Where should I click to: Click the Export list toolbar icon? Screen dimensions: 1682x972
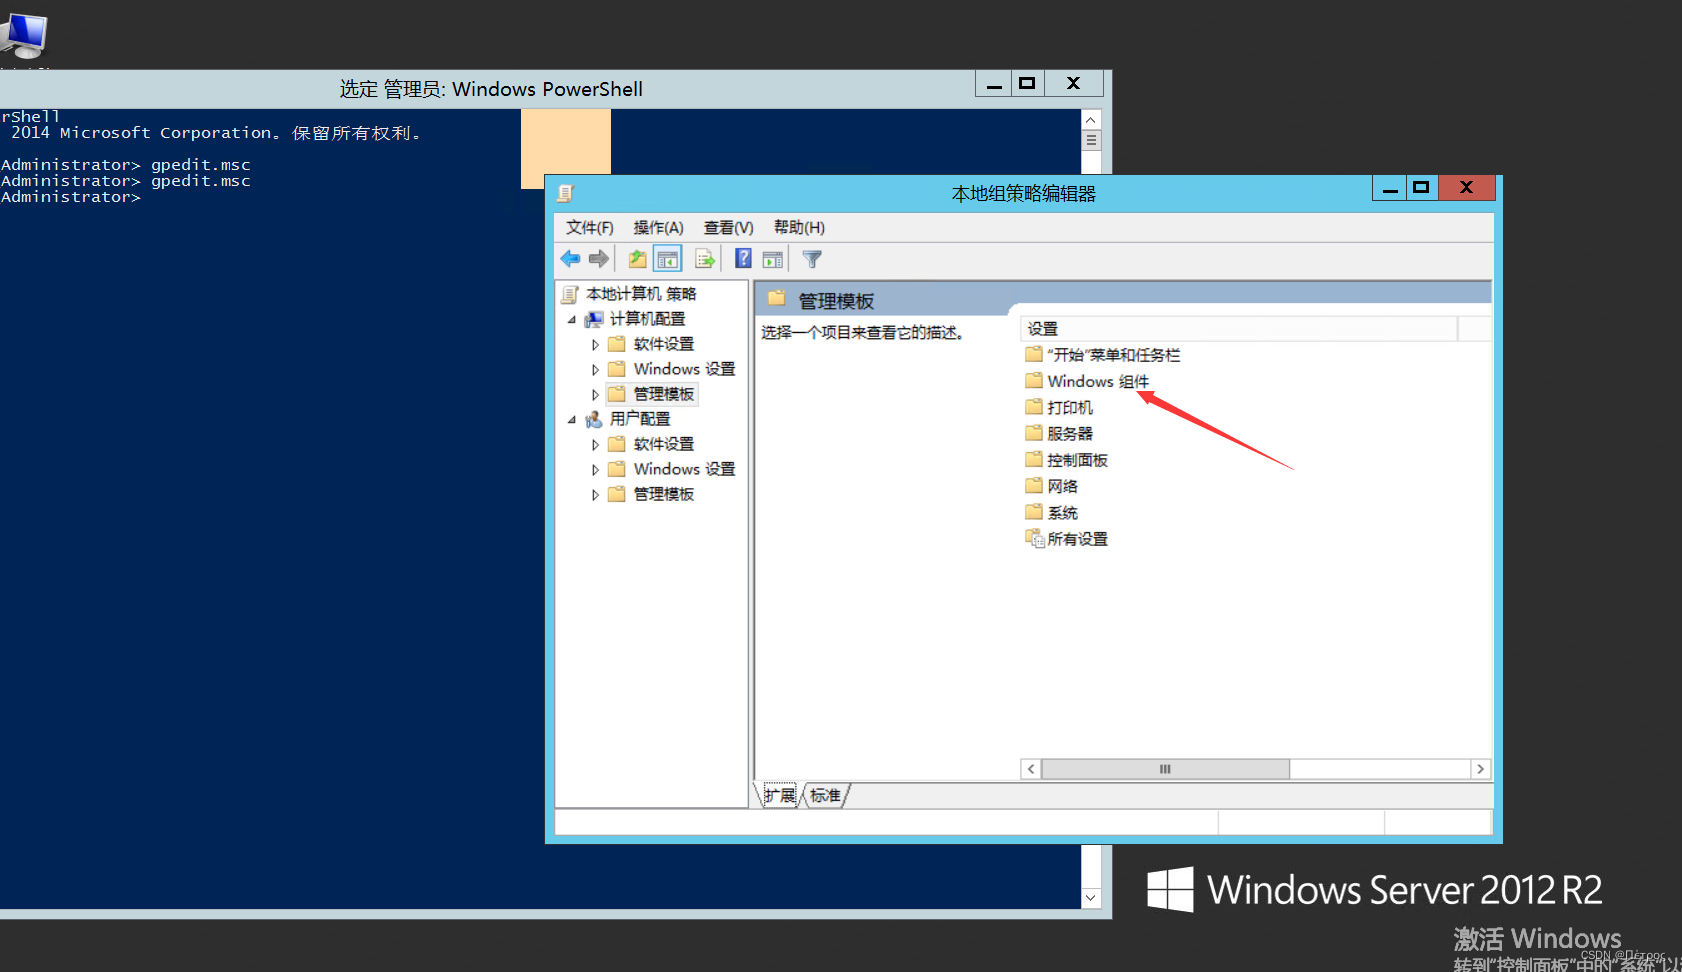(705, 259)
